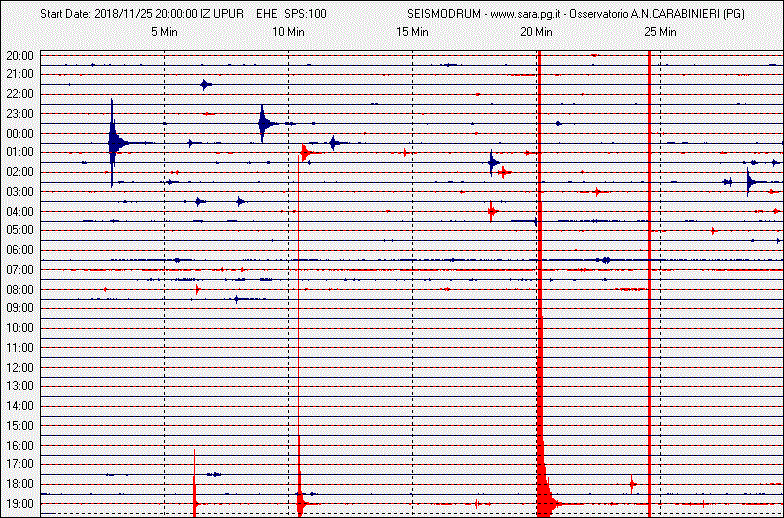
Task: Click the 25 Min time axis label
Action: coord(660,32)
